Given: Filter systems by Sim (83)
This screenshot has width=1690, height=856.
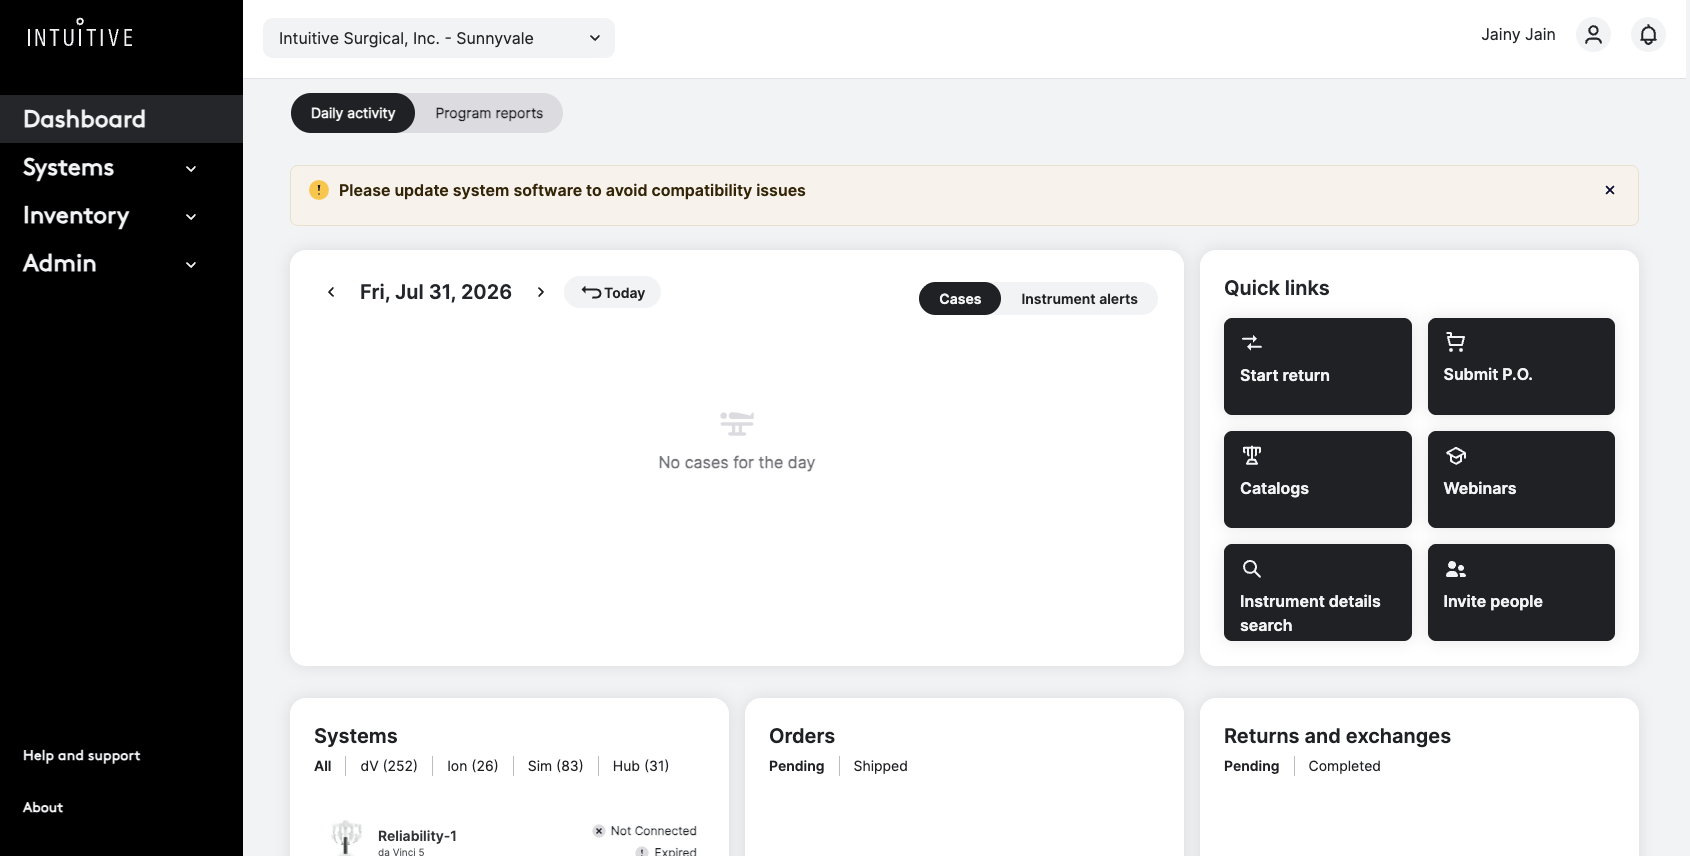Looking at the screenshot, I should tap(555, 766).
